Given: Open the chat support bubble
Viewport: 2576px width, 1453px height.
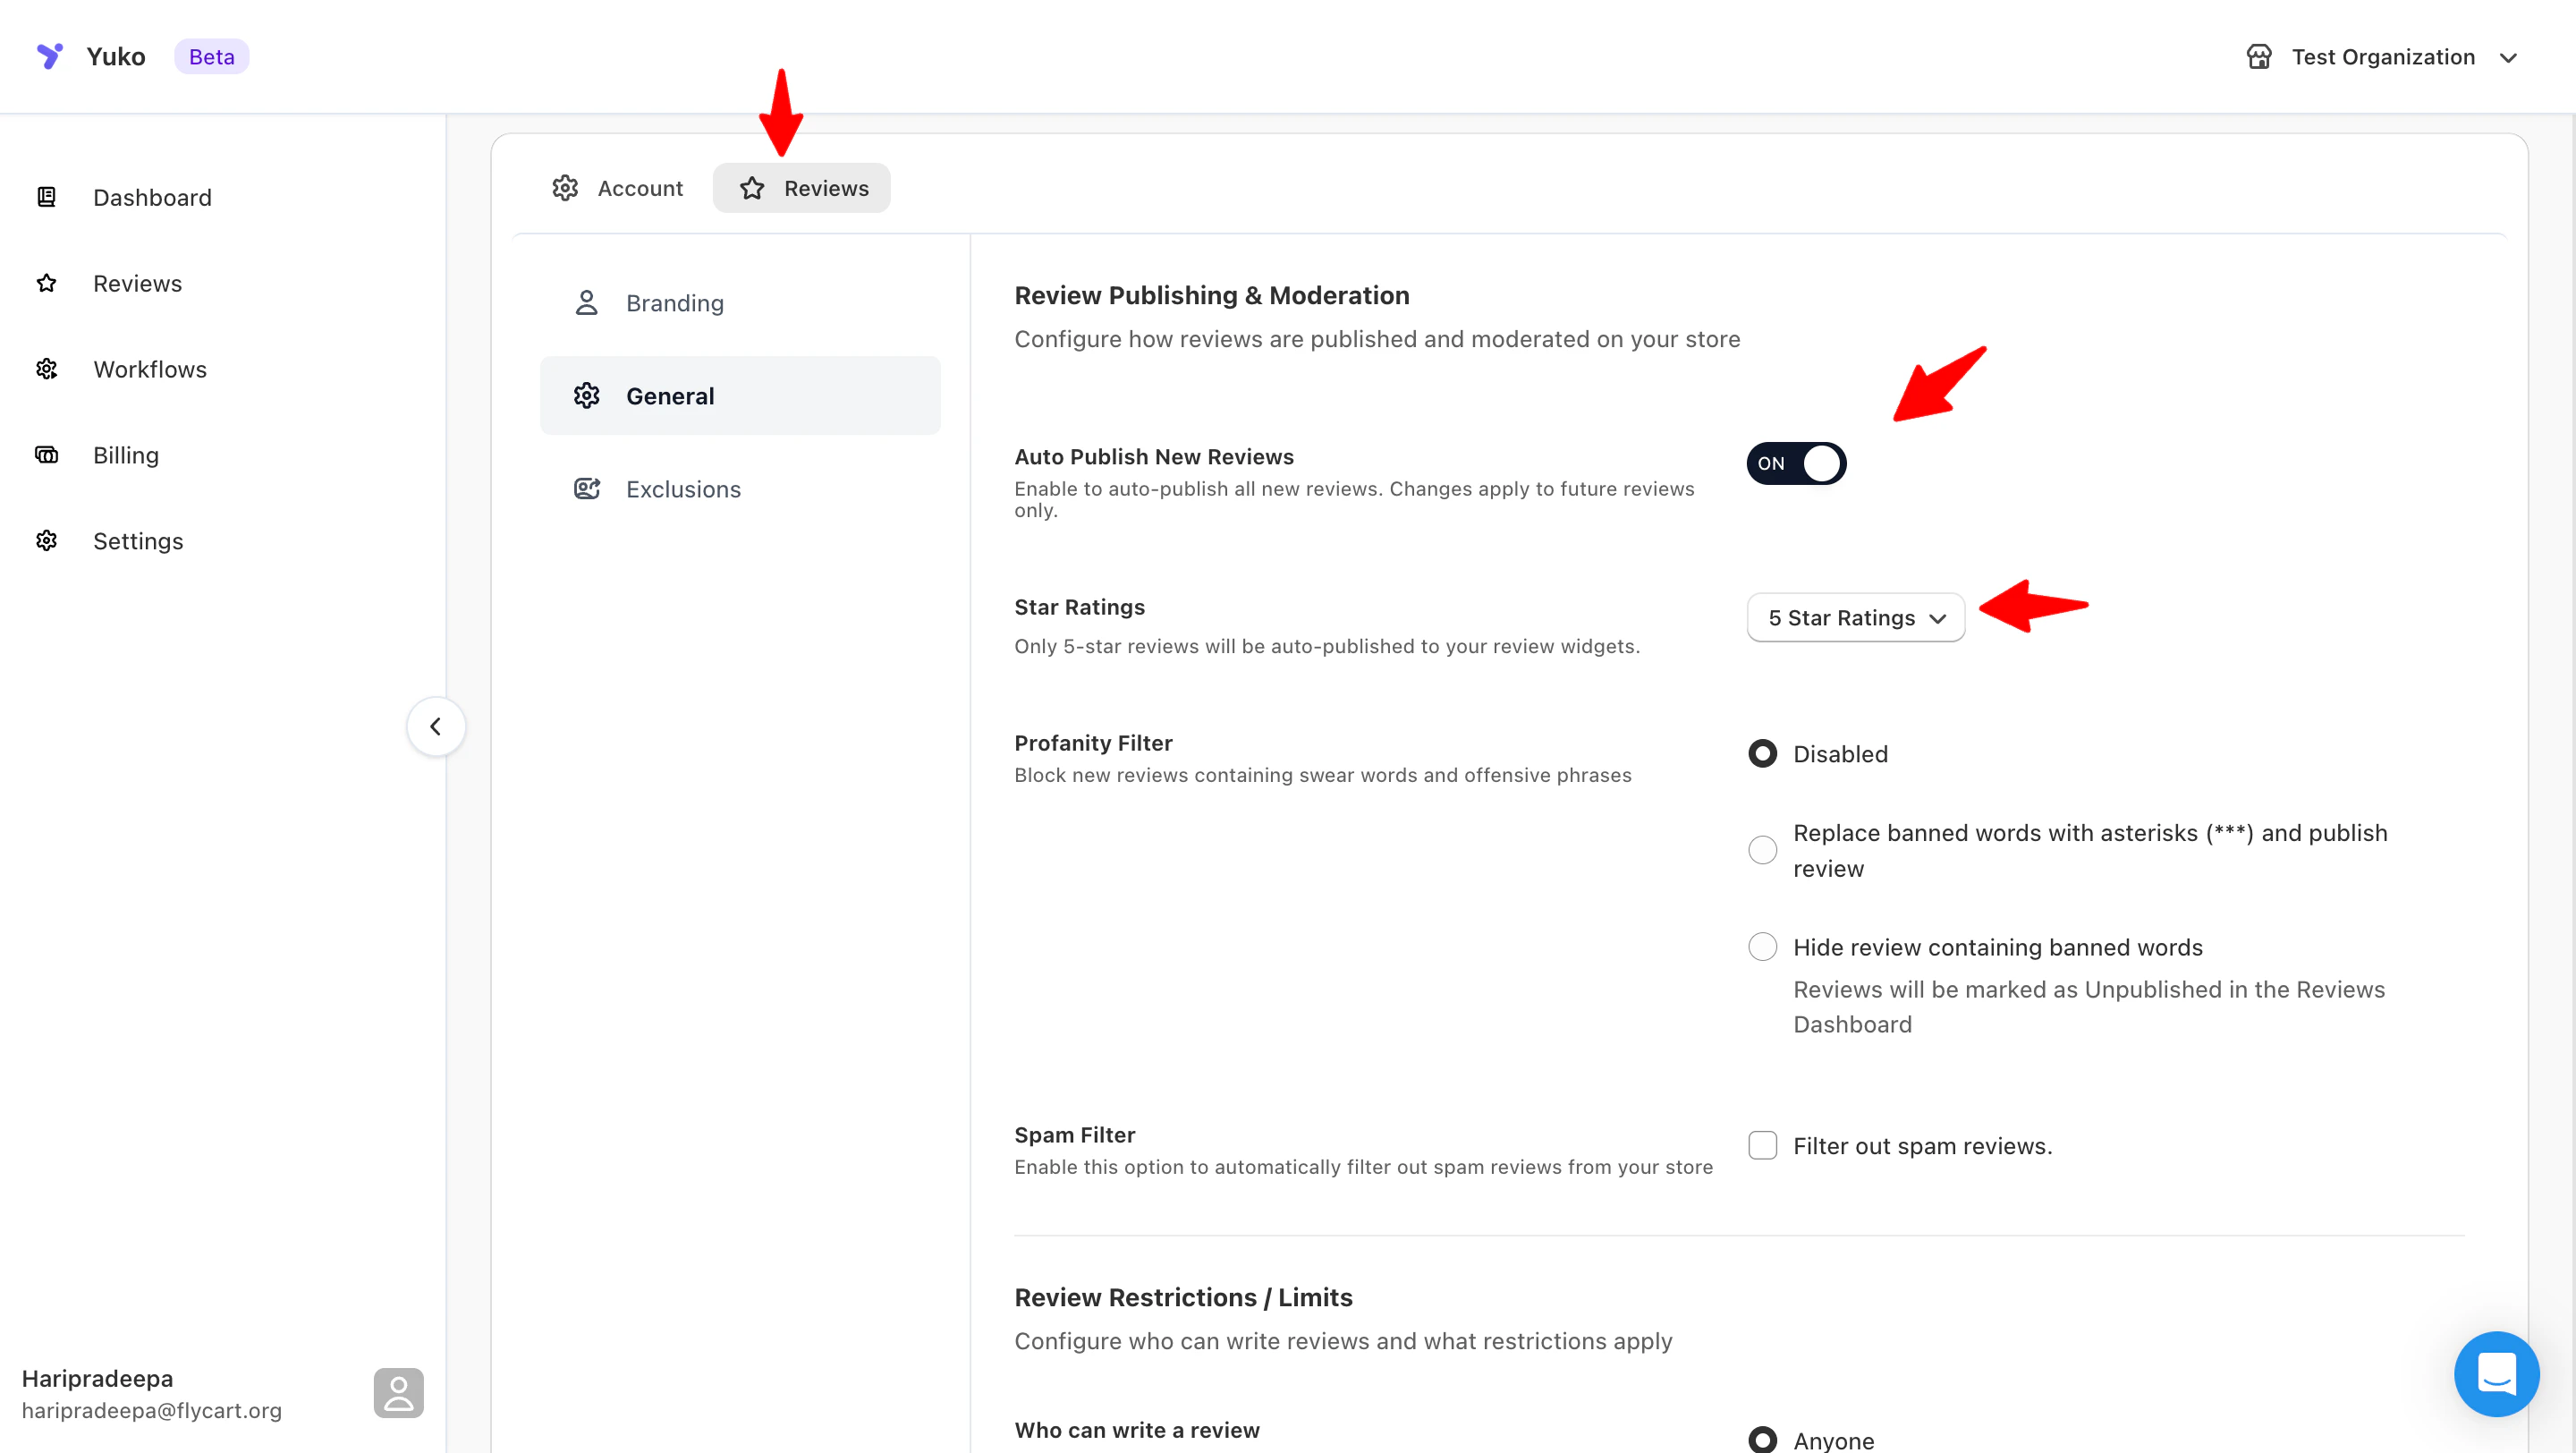Looking at the screenshot, I should click(2496, 1373).
